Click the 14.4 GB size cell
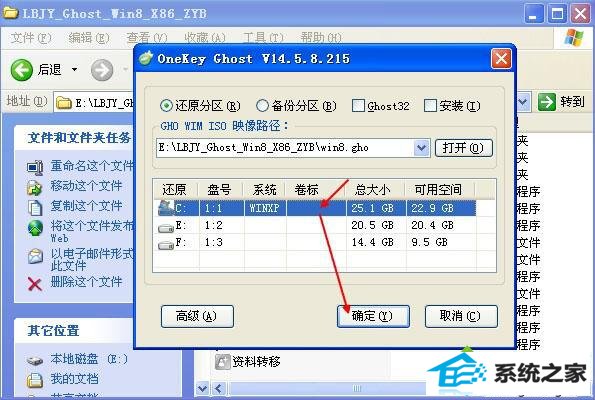Image resolution: width=595 pixels, height=400 pixels. point(373,242)
